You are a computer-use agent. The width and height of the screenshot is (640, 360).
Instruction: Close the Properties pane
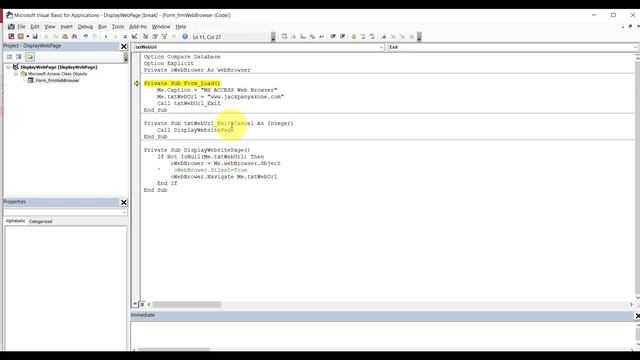[x=124, y=202]
